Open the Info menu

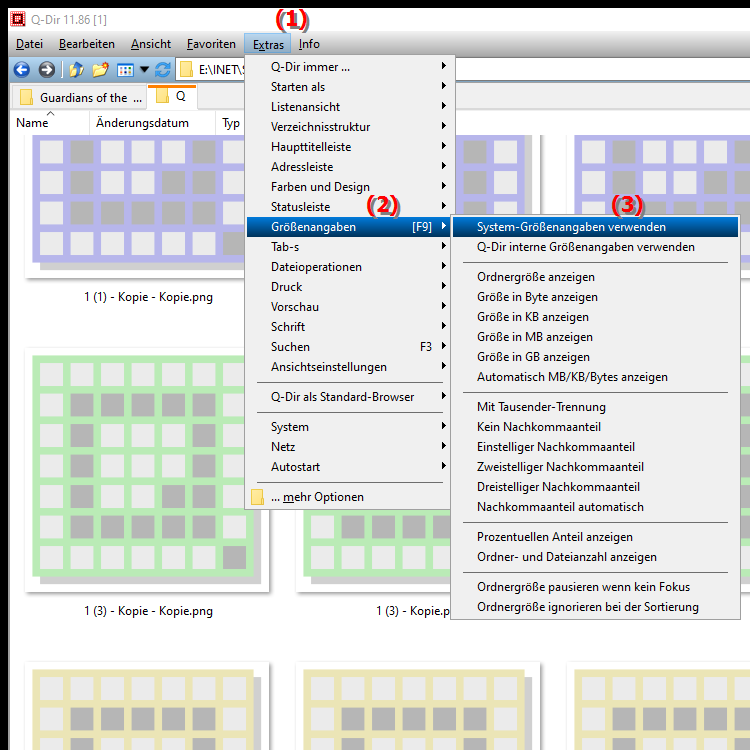pos(309,44)
